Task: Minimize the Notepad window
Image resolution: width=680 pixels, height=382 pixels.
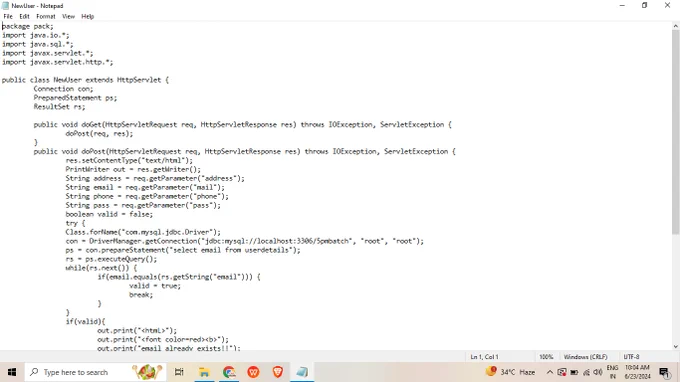Action: tap(622, 6)
